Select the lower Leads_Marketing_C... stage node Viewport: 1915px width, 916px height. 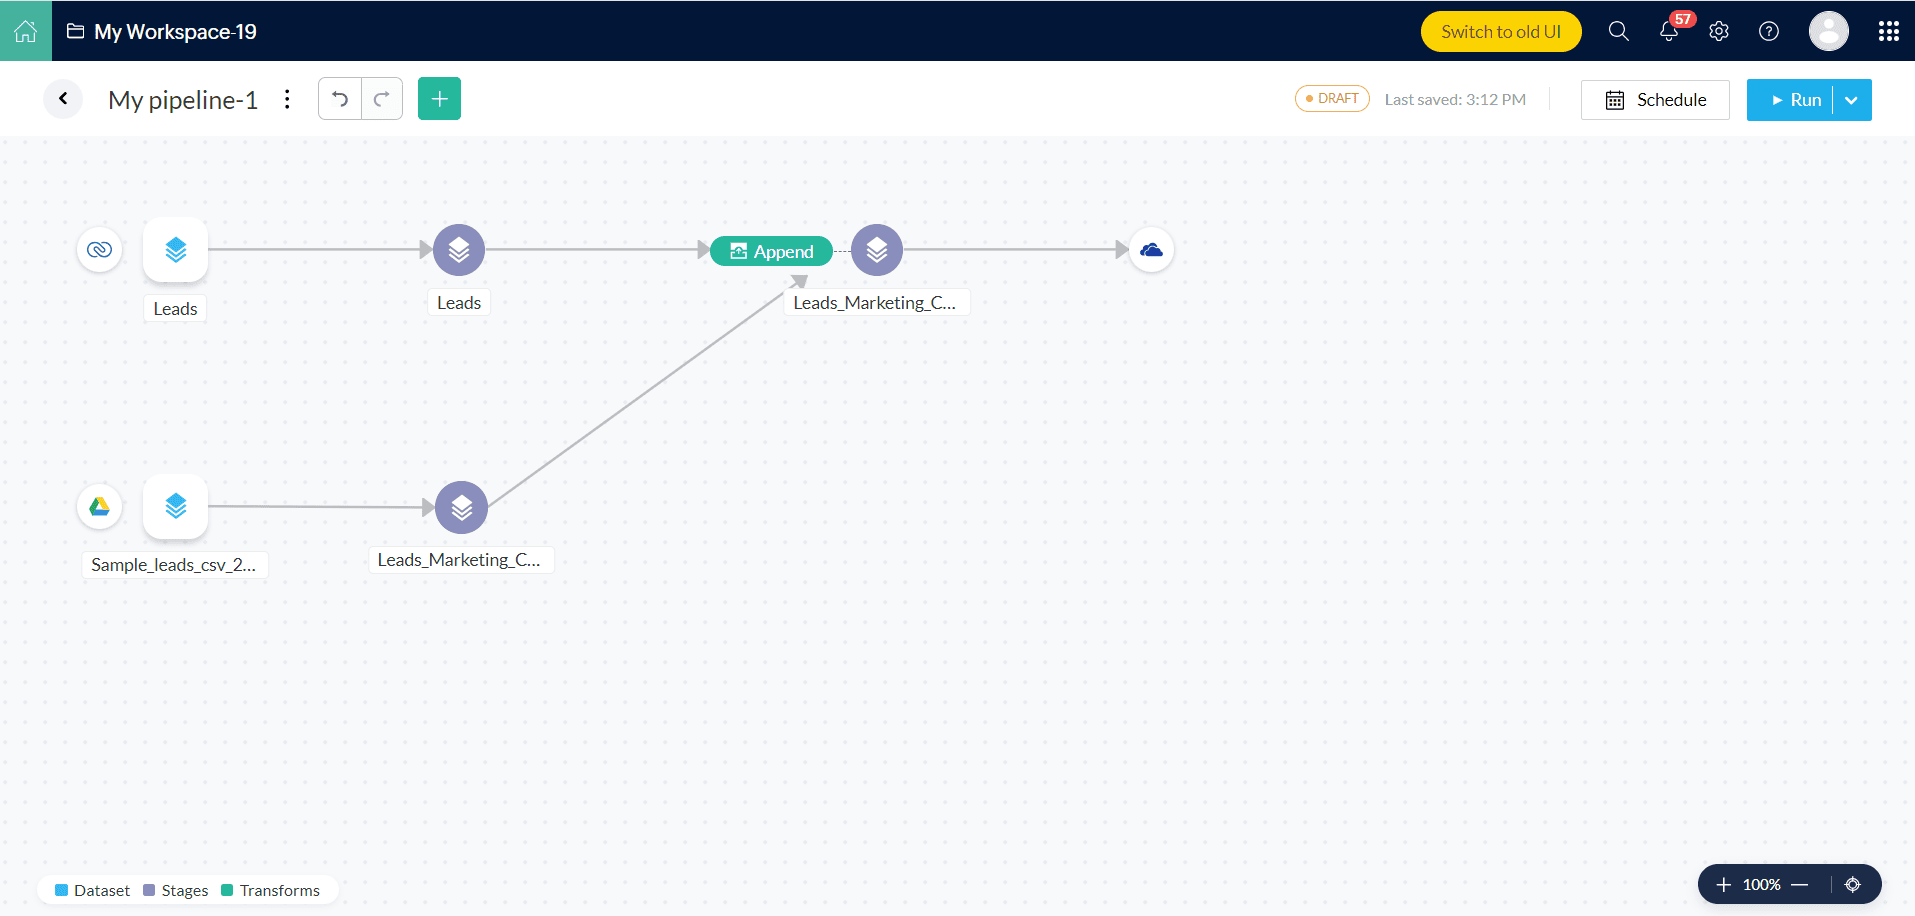click(x=462, y=507)
